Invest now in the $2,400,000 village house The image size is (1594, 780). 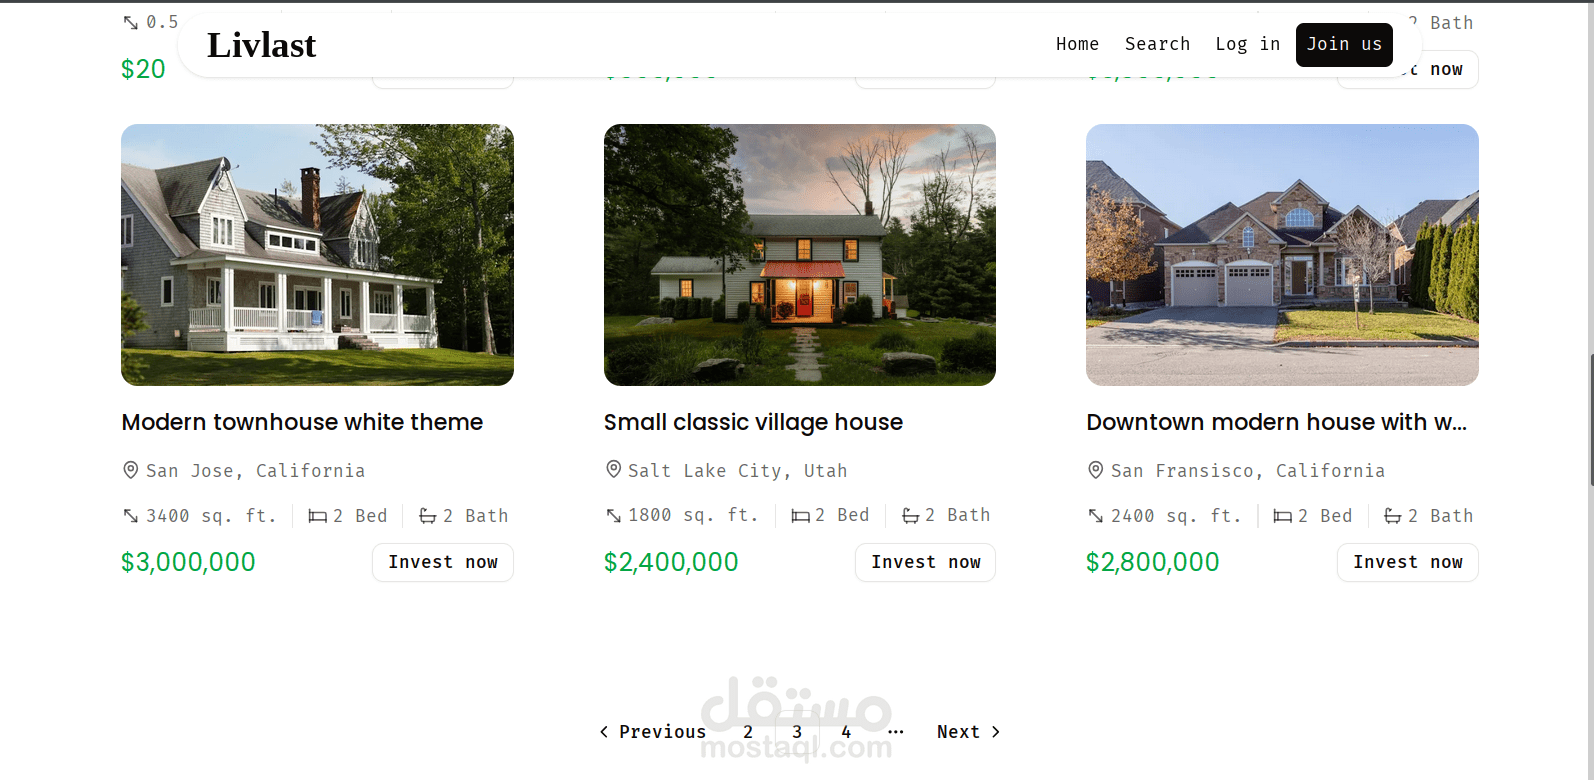pyautogui.click(x=925, y=562)
